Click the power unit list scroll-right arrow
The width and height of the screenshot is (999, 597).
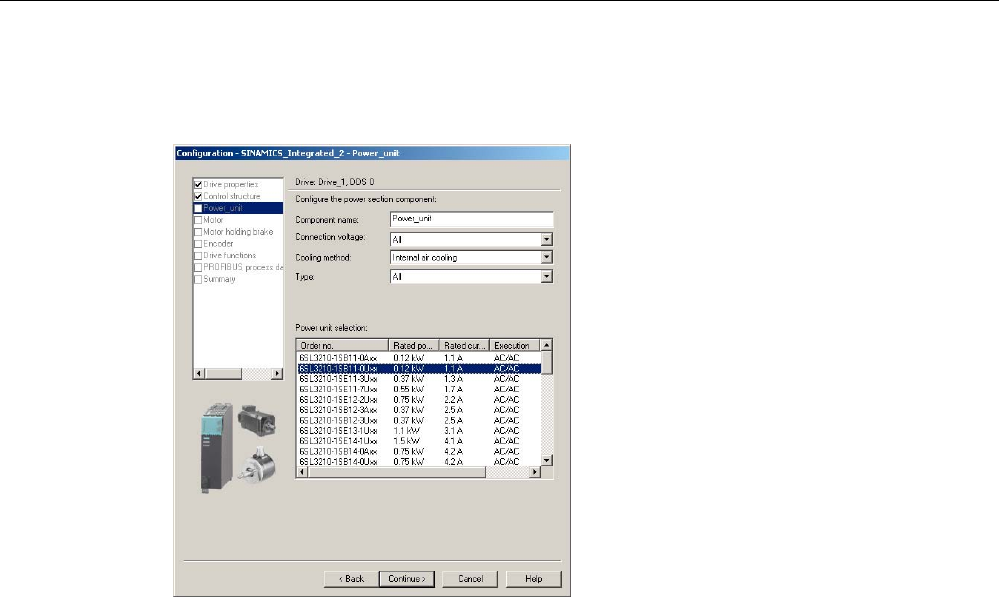click(x=535, y=472)
